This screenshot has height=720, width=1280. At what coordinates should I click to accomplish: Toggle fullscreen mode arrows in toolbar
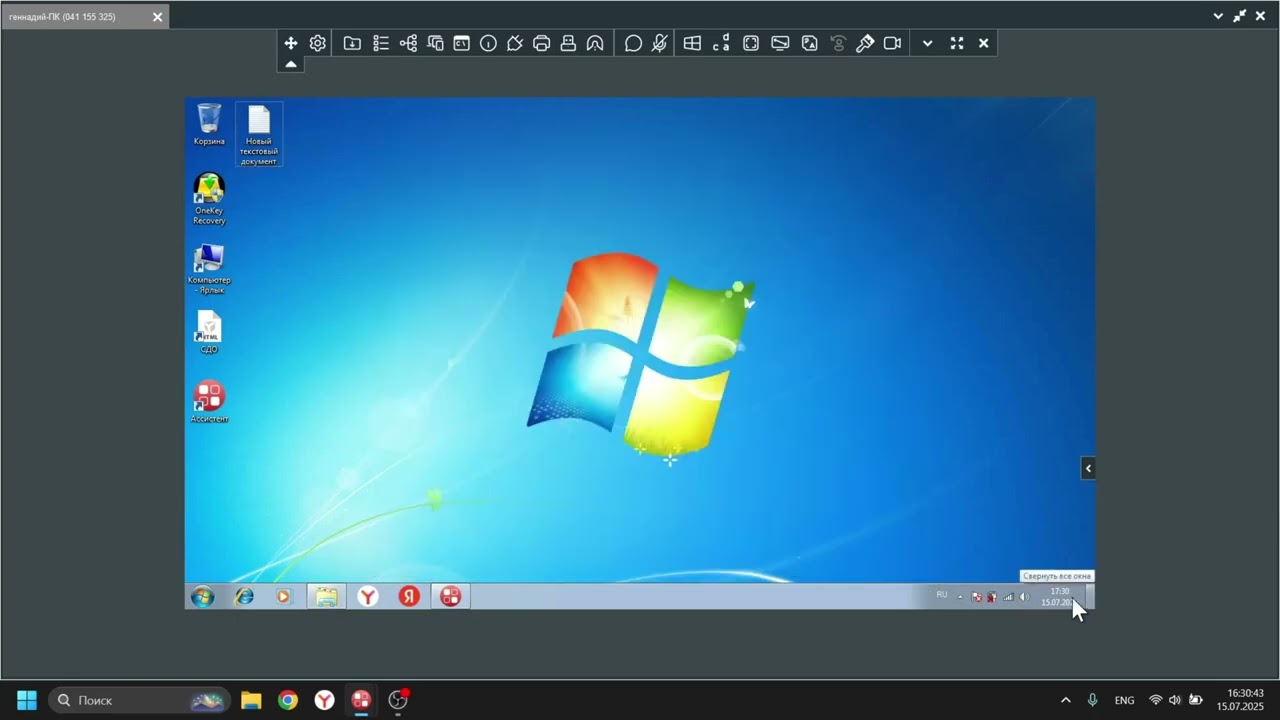tap(956, 43)
